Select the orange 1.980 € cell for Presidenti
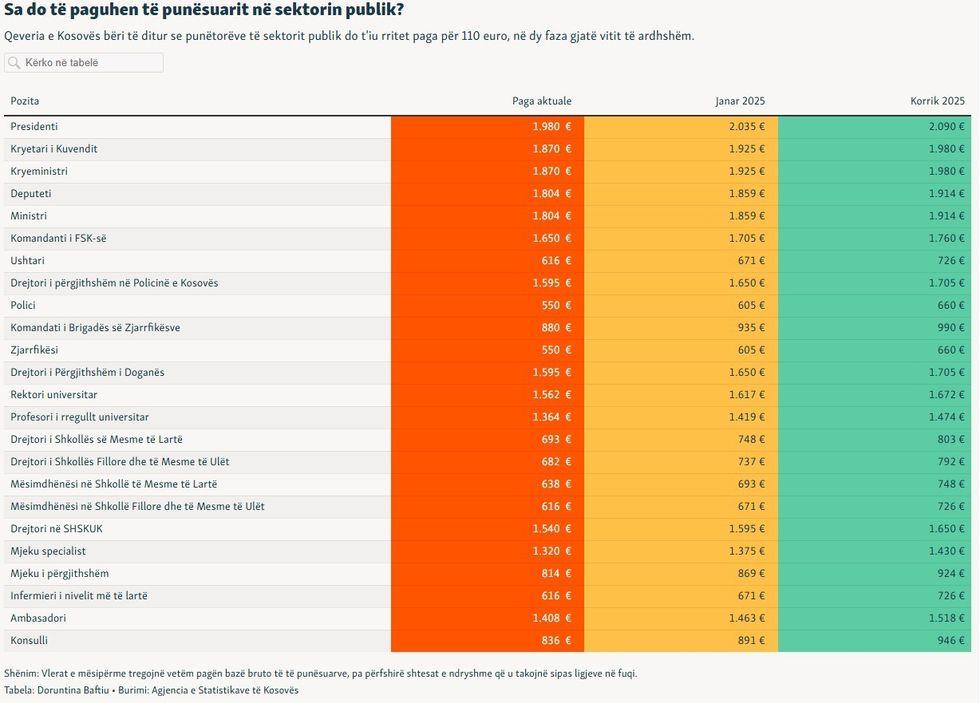 point(552,127)
